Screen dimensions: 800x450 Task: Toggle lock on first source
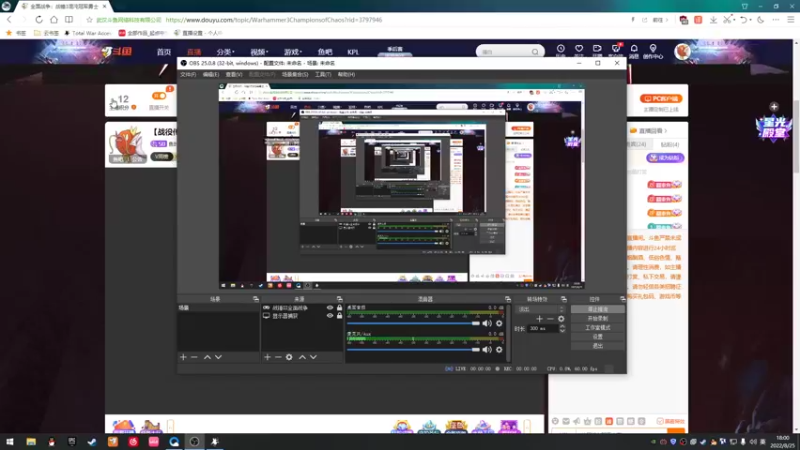click(339, 308)
